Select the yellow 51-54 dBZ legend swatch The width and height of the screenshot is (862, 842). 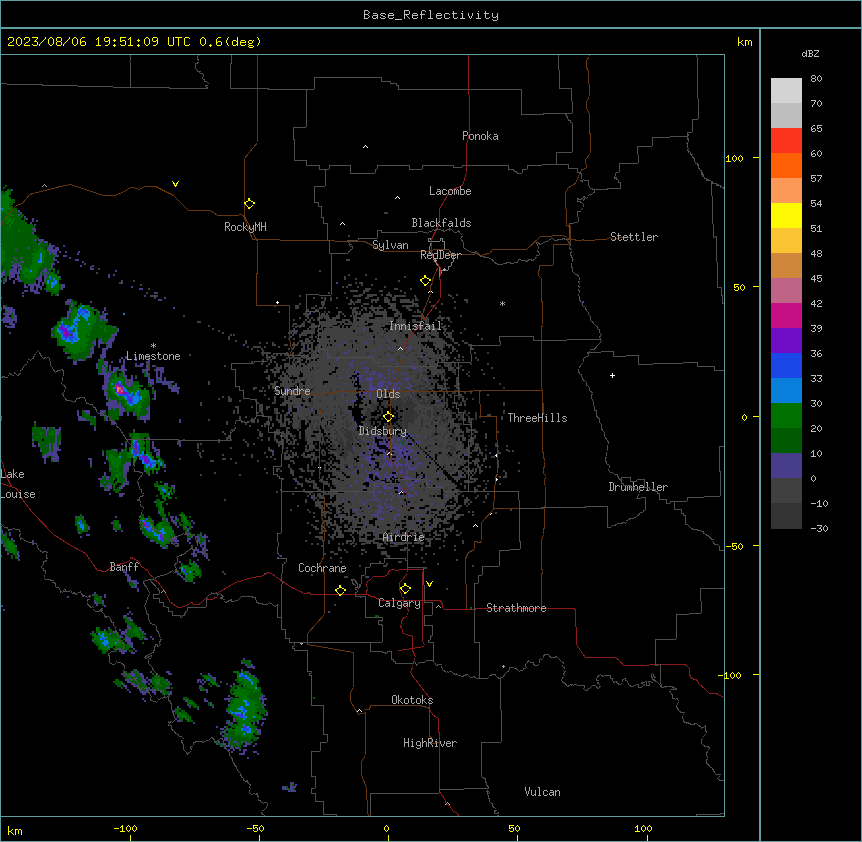tap(786, 215)
